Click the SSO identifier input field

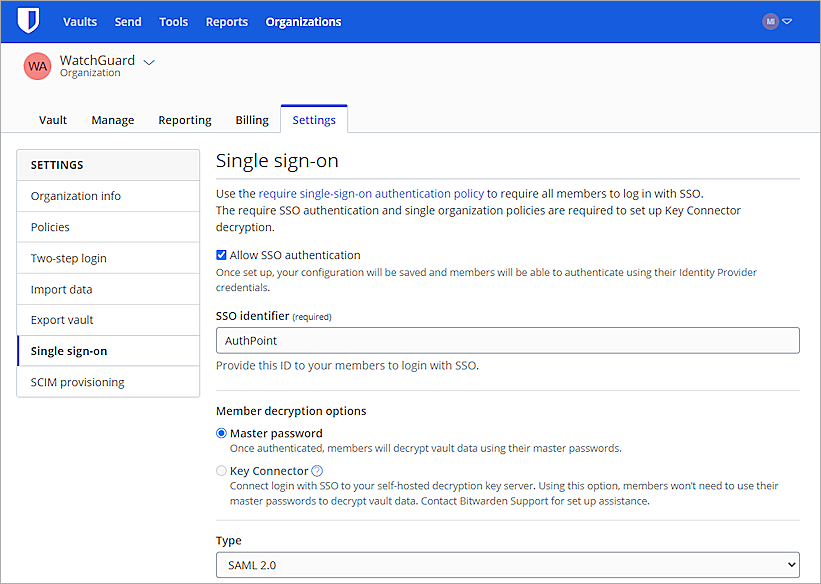pos(506,340)
